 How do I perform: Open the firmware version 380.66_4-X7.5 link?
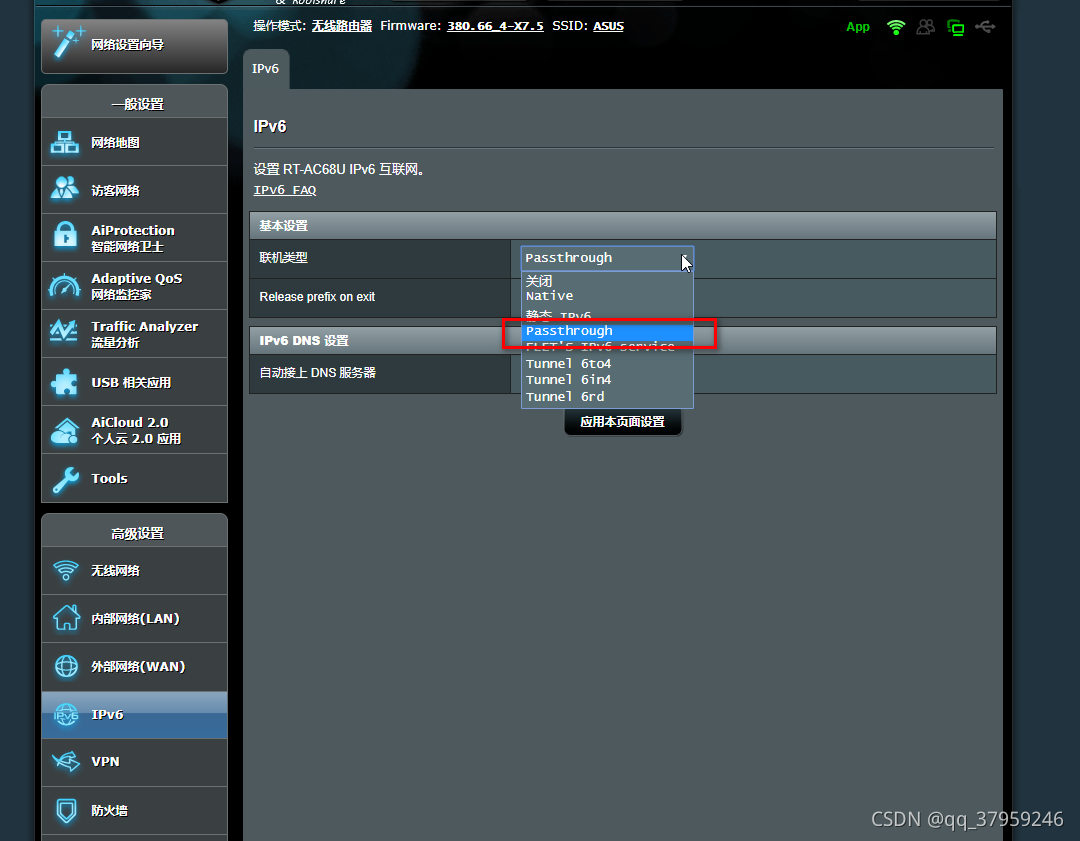[495, 26]
